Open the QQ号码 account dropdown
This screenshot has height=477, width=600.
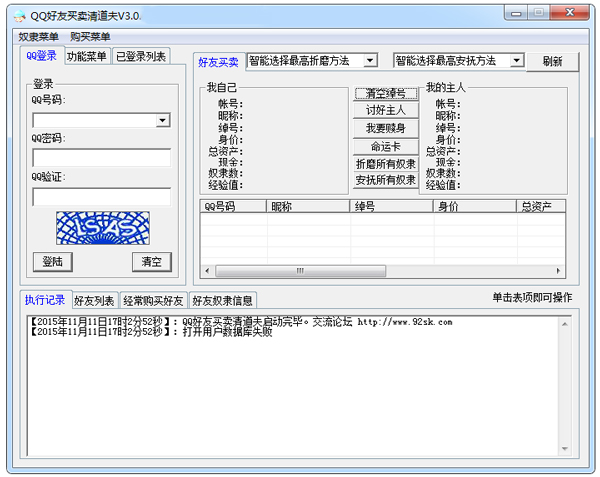[x=162, y=121]
